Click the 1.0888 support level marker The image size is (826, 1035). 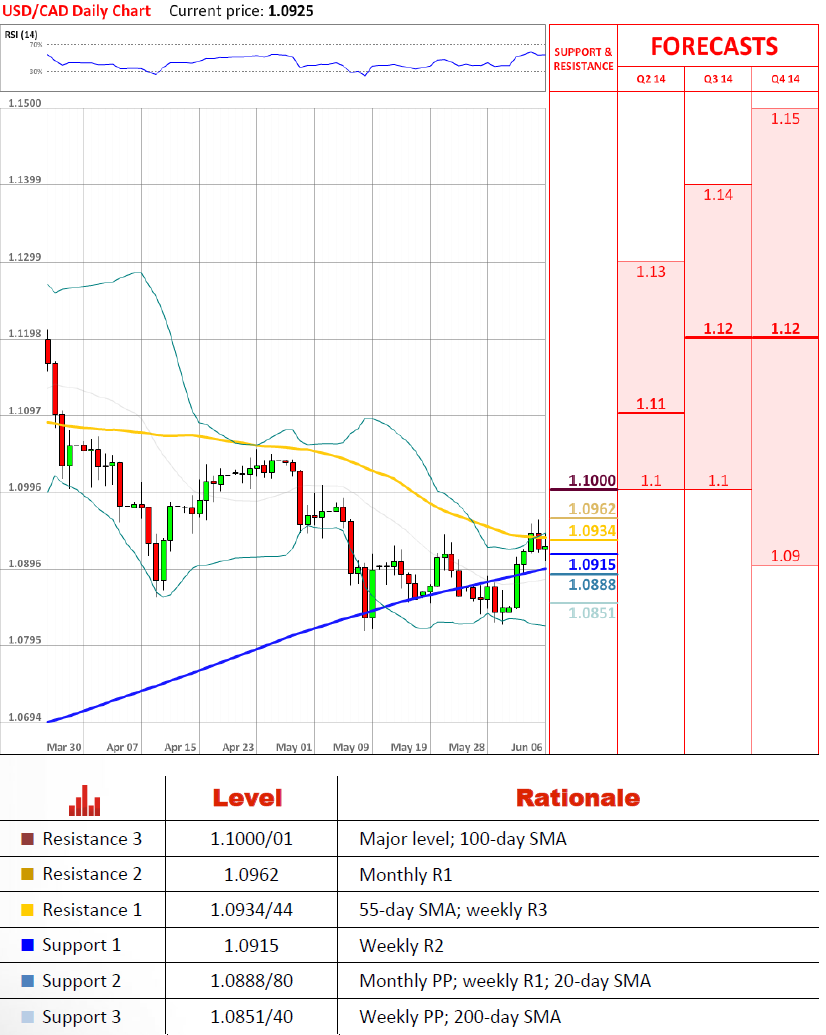(x=592, y=584)
